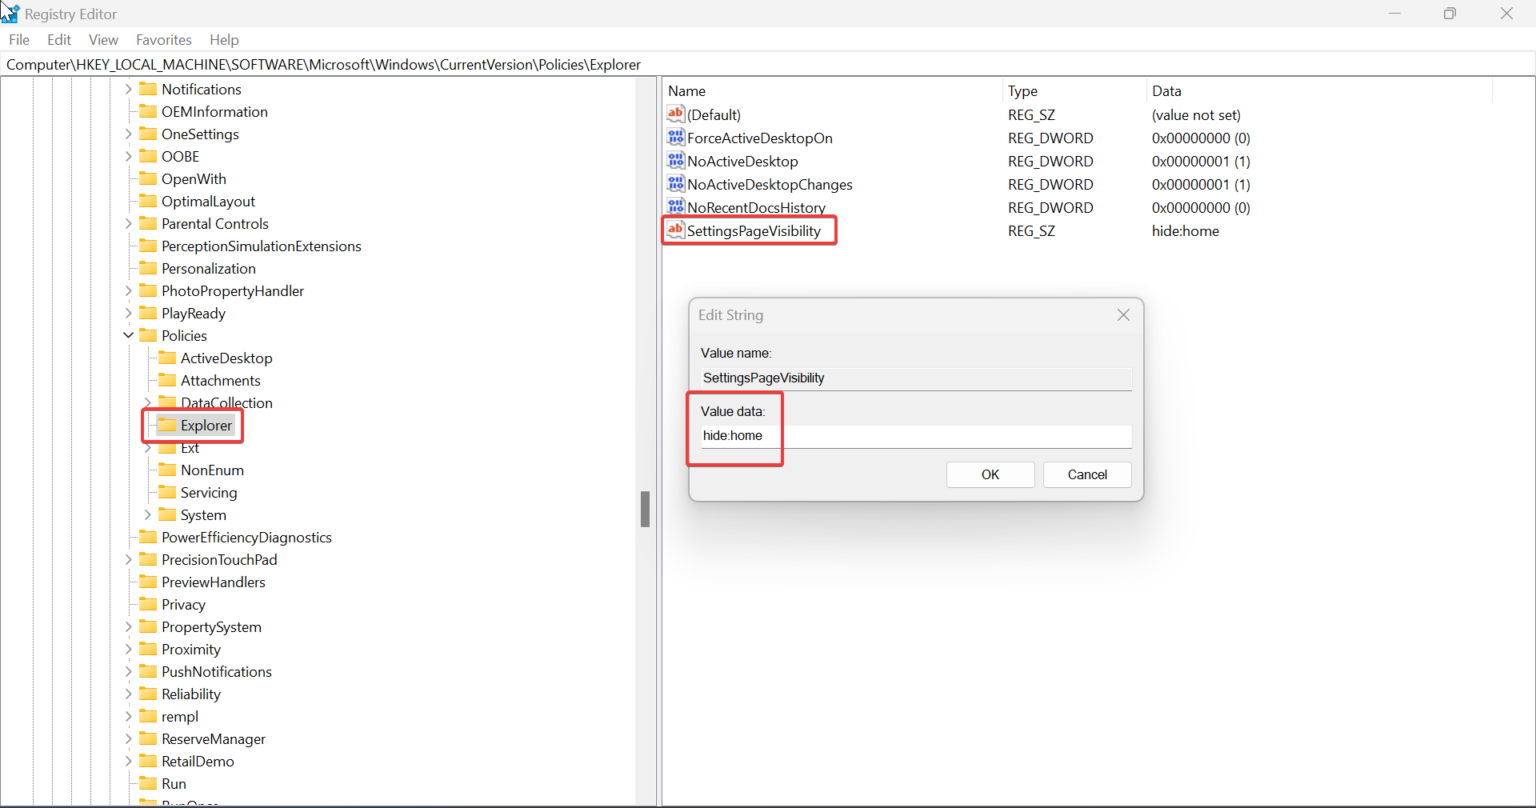Click the Servicing folder icon
Viewport: 1536px width, 808px height.
168,492
